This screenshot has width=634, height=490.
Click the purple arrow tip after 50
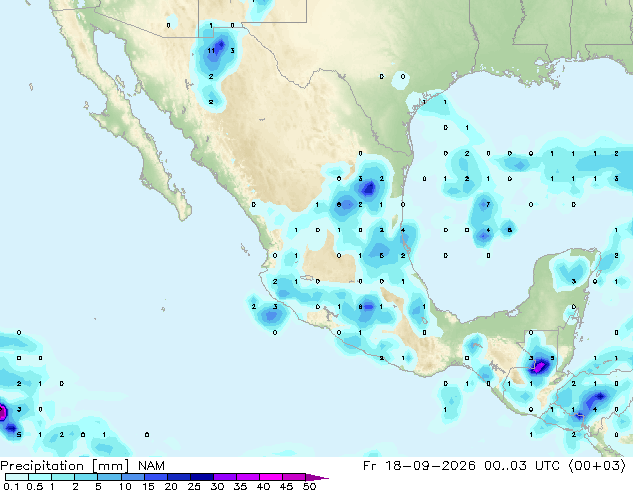[317, 477]
